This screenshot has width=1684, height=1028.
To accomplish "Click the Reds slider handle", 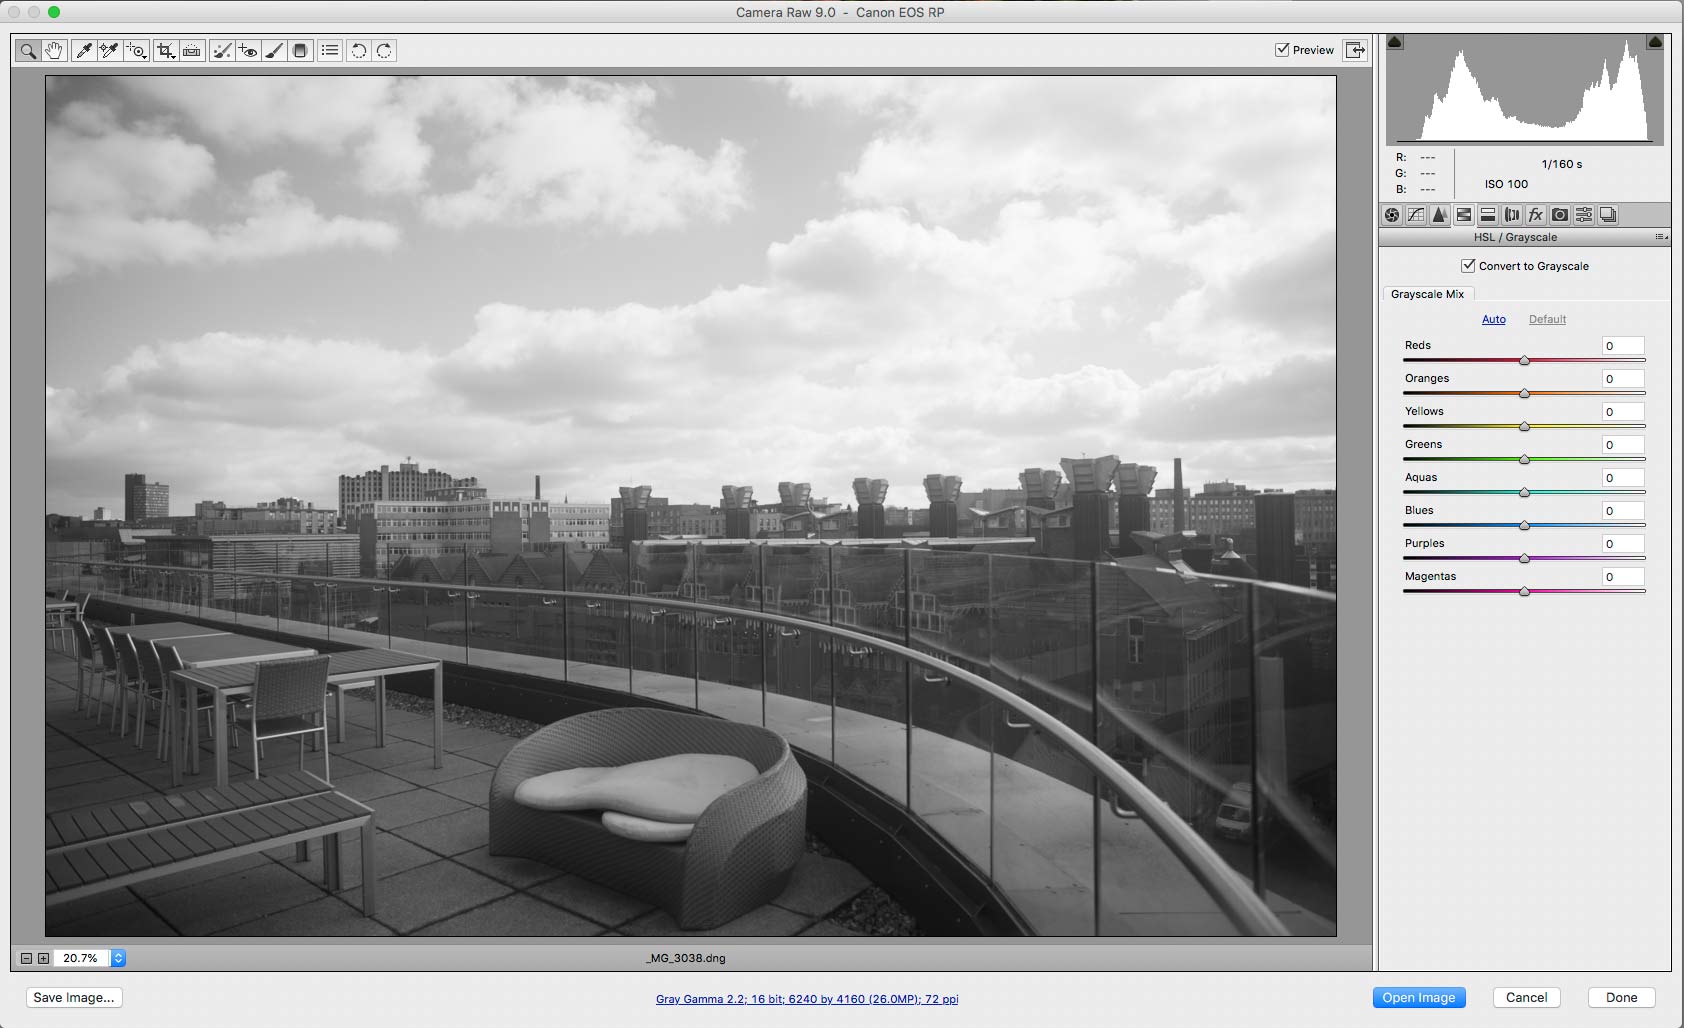I will tap(1525, 360).
